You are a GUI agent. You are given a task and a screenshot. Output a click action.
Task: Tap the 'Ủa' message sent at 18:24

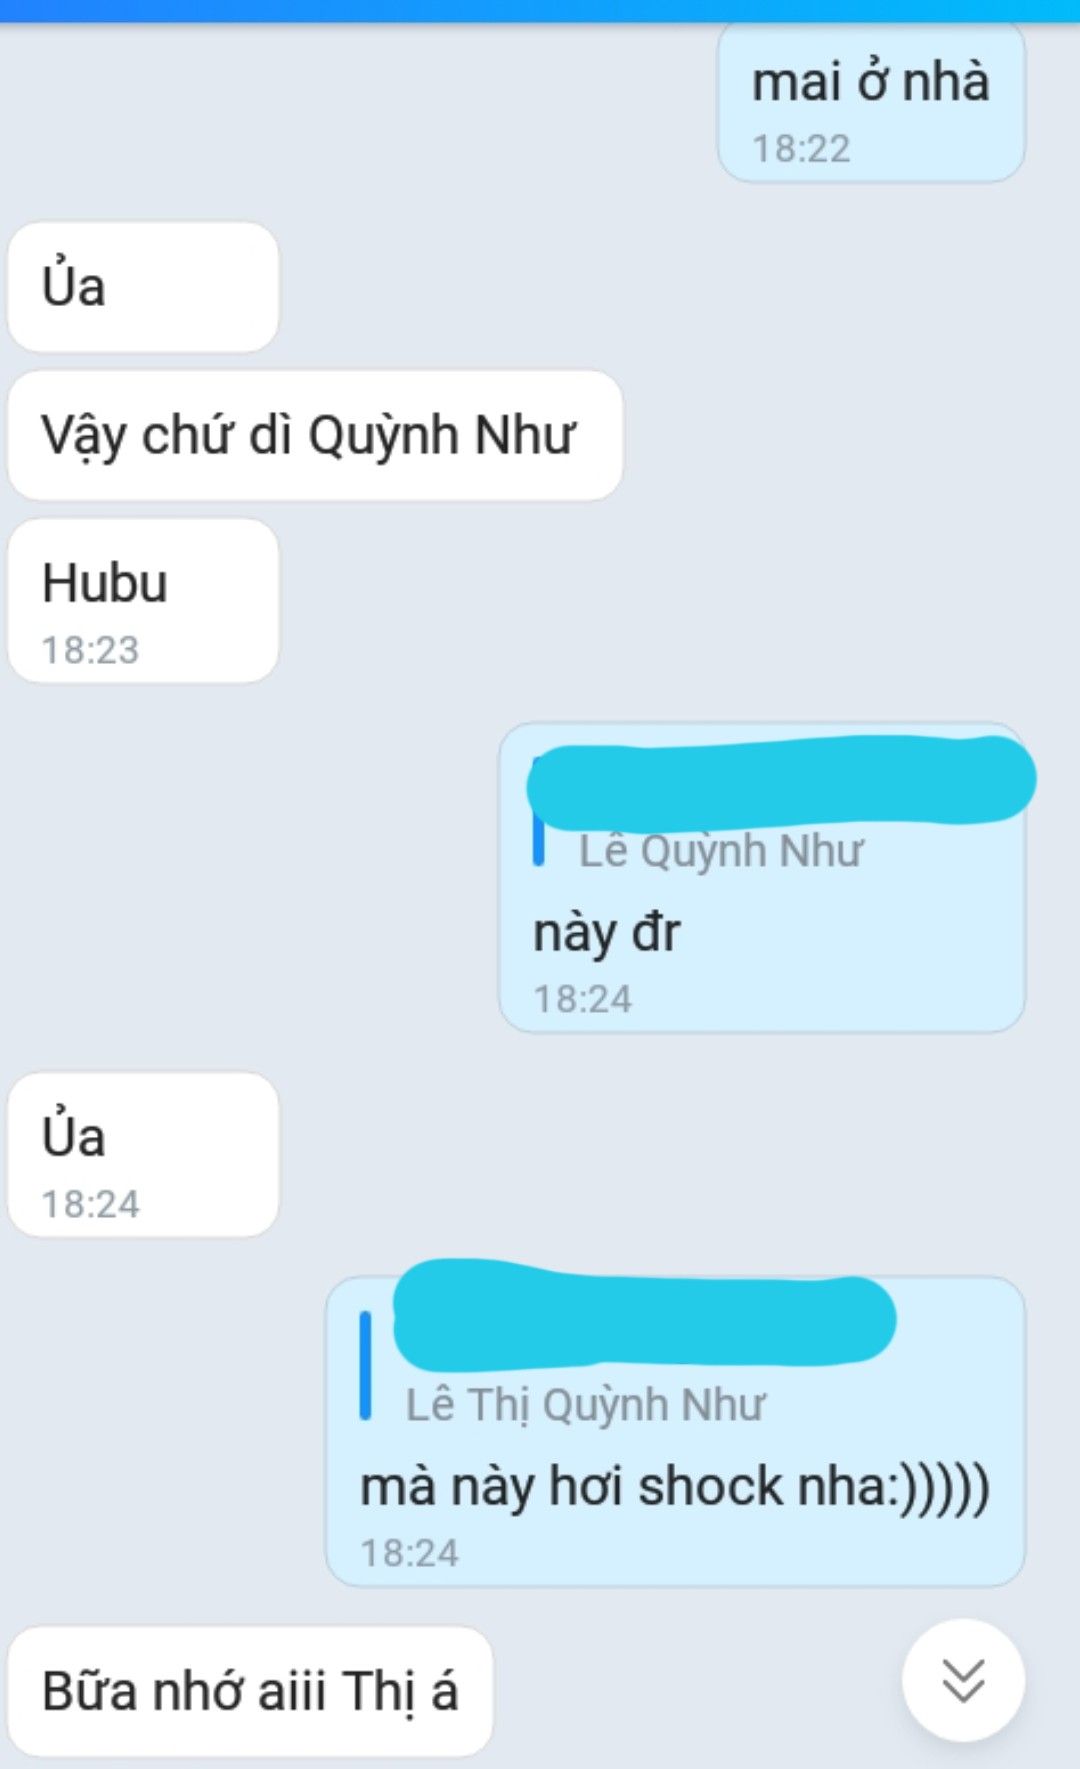click(143, 1154)
